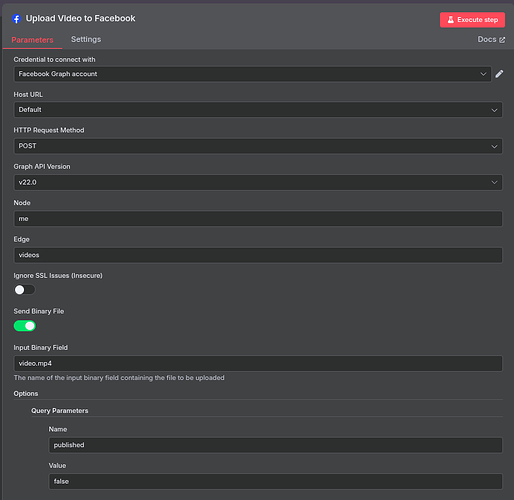Image resolution: width=514 pixels, height=500 pixels.
Task: Expand the Graph API Version v22.0 dropdown
Action: coord(258,182)
